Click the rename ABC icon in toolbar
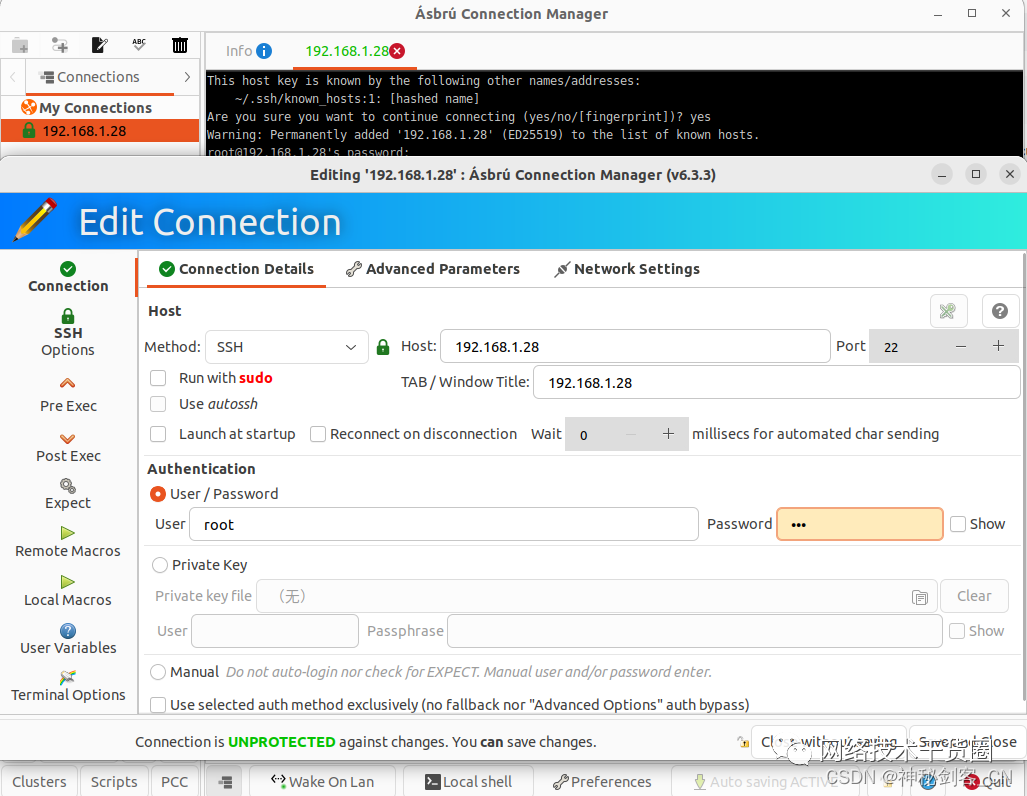Image resolution: width=1027 pixels, height=796 pixels. click(139, 45)
